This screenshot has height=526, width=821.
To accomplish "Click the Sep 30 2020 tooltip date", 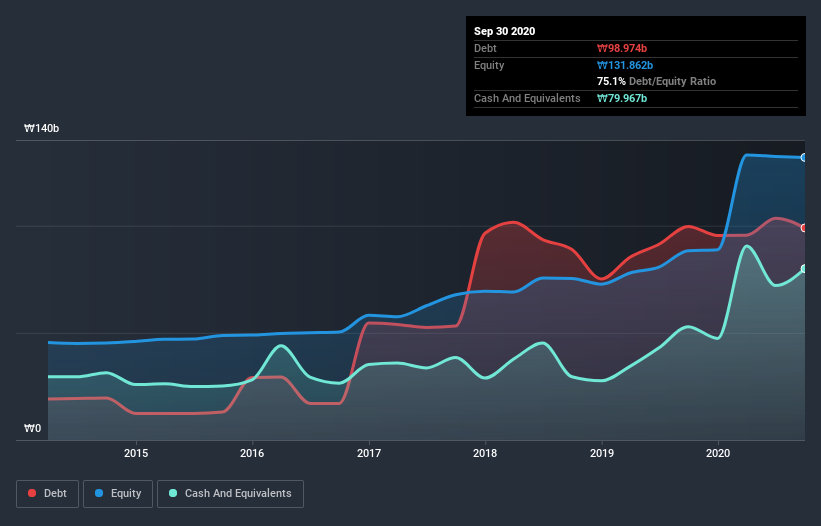I will [504, 31].
